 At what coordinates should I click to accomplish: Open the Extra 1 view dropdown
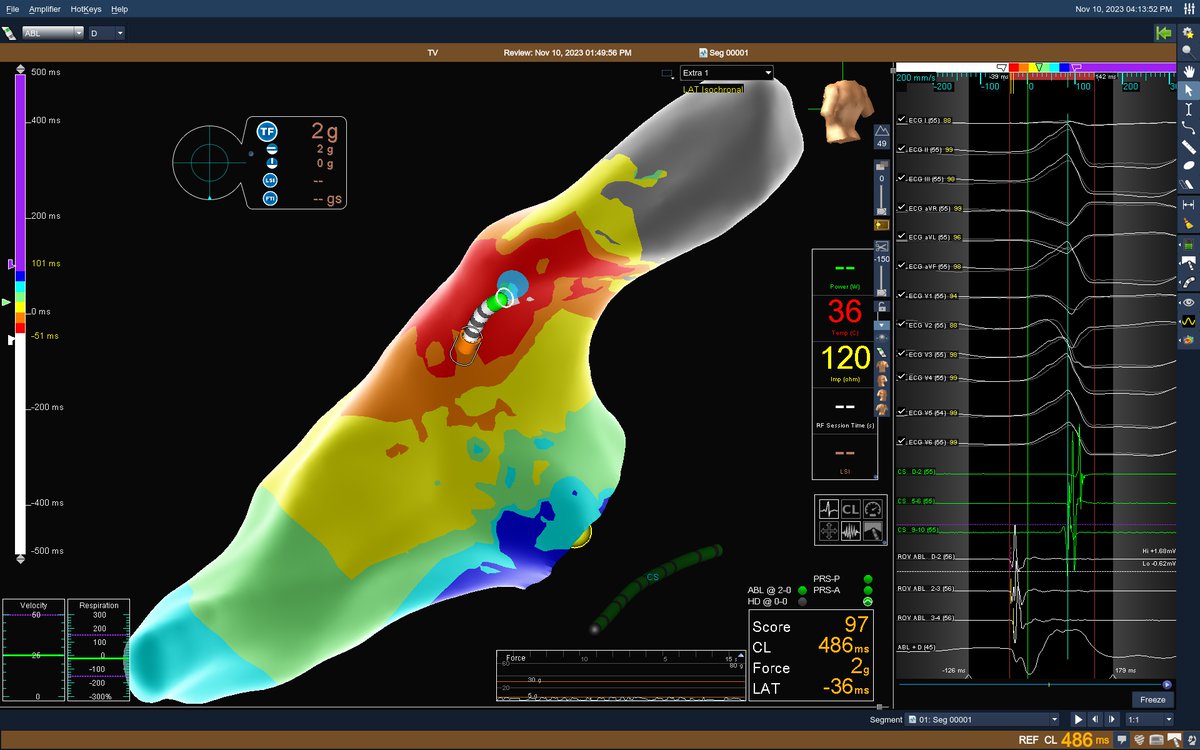726,73
